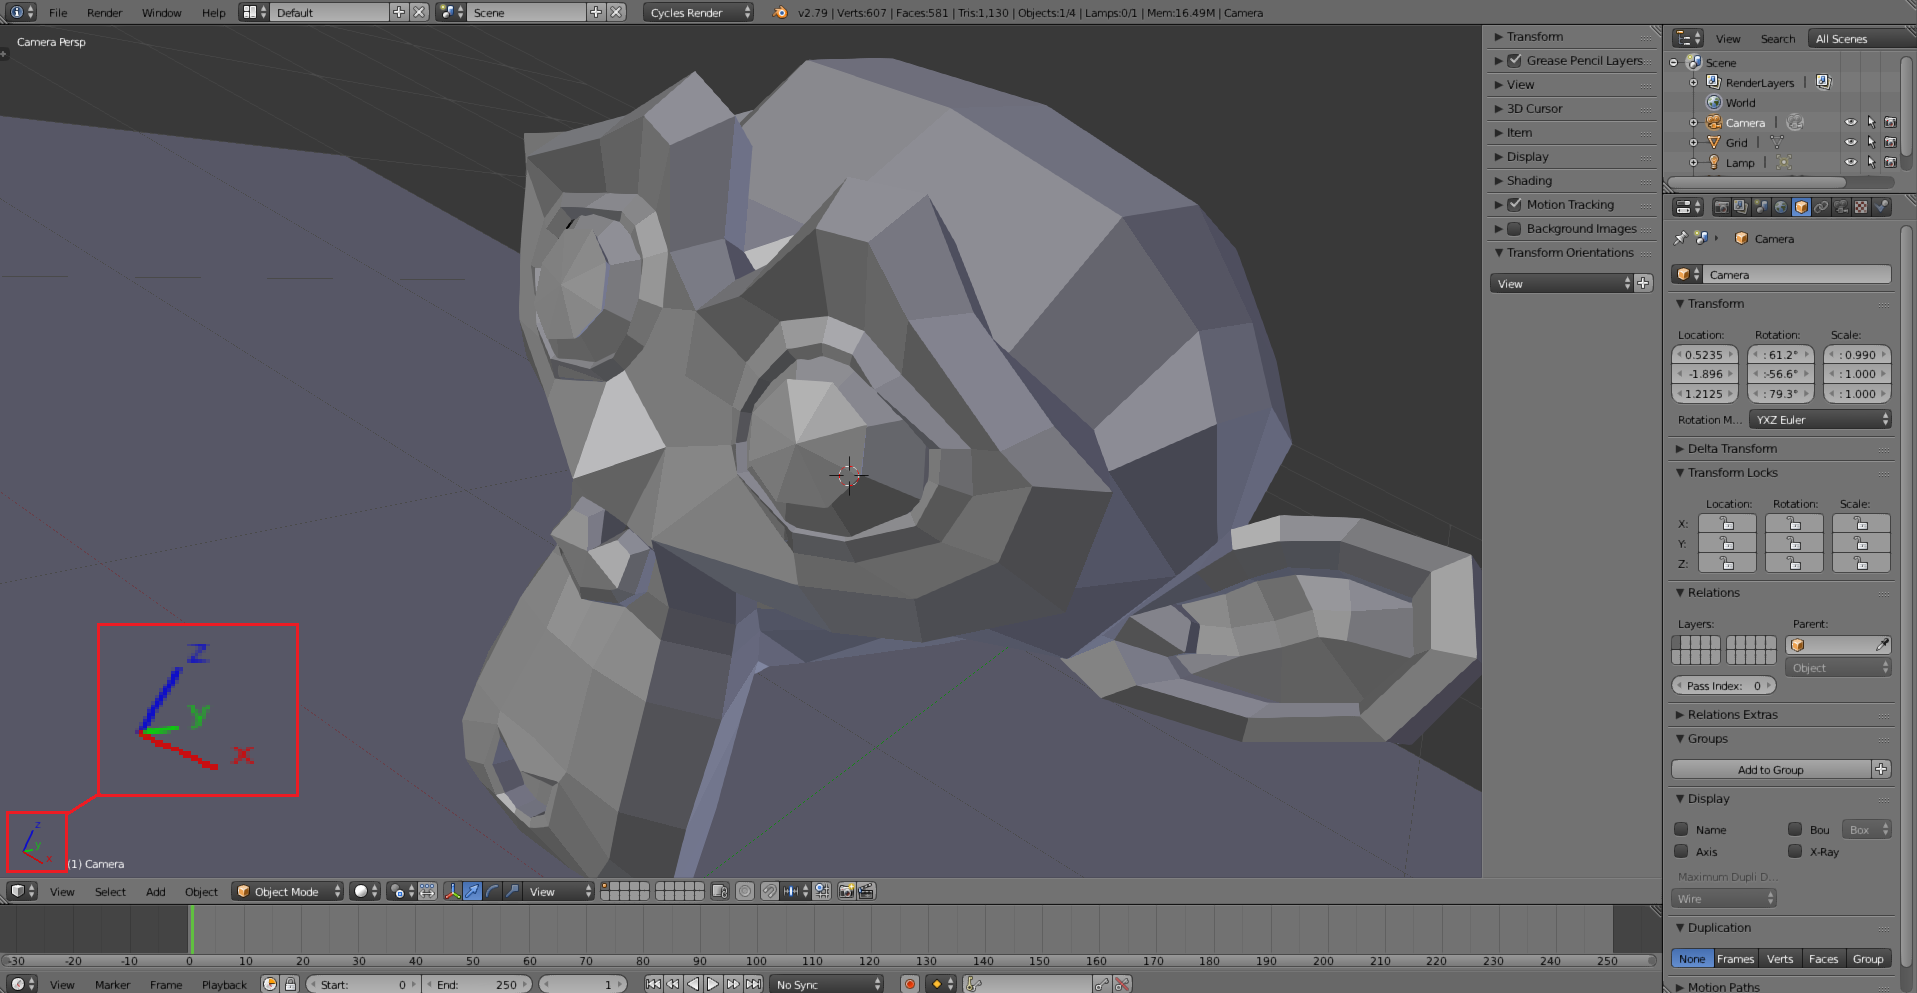
Task: Play animation in reverse
Action: pyautogui.click(x=693, y=984)
